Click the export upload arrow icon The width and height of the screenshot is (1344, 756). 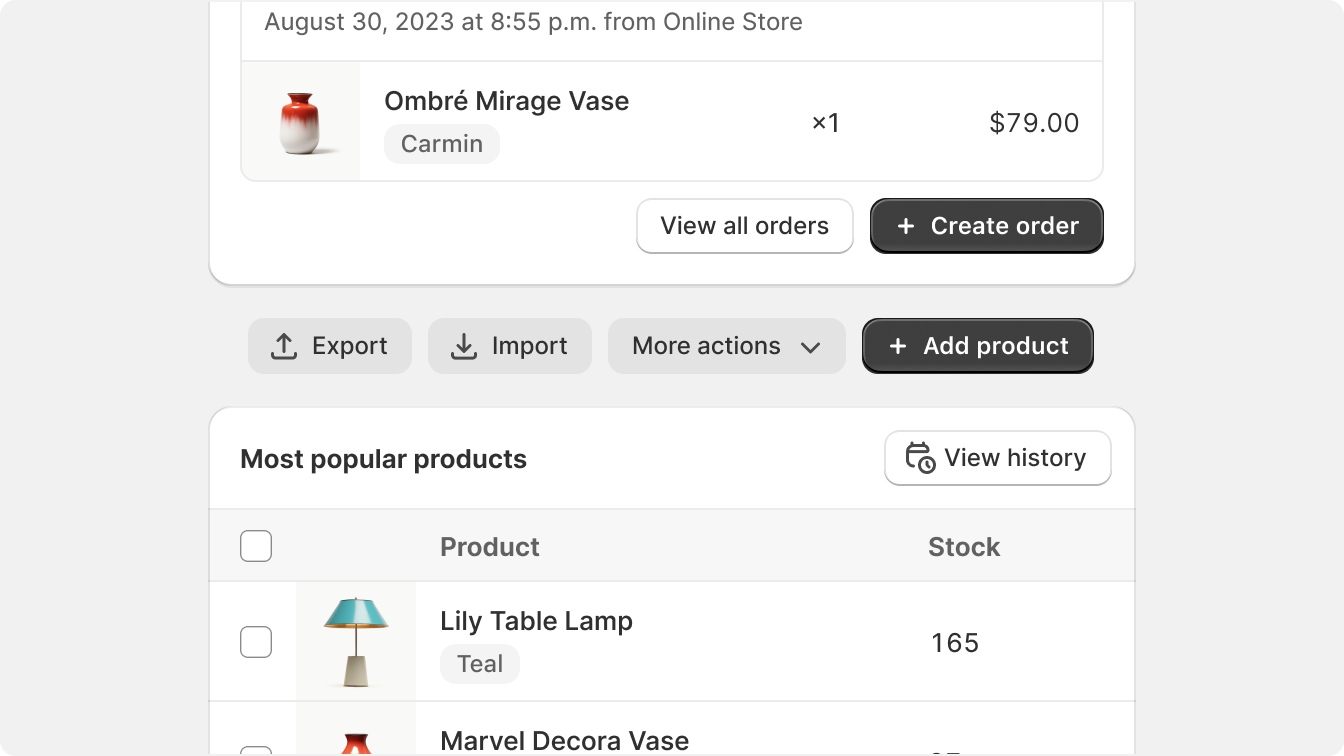(x=284, y=346)
